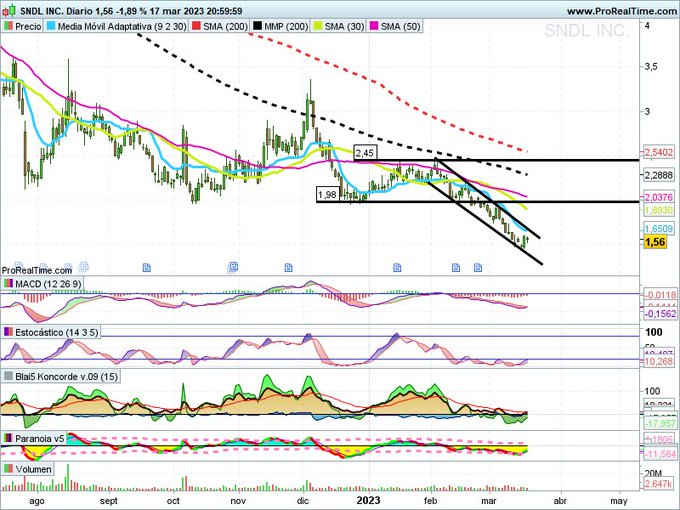Open the late-October event document marker
The height and width of the screenshot is (510, 680).
(x=233, y=267)
